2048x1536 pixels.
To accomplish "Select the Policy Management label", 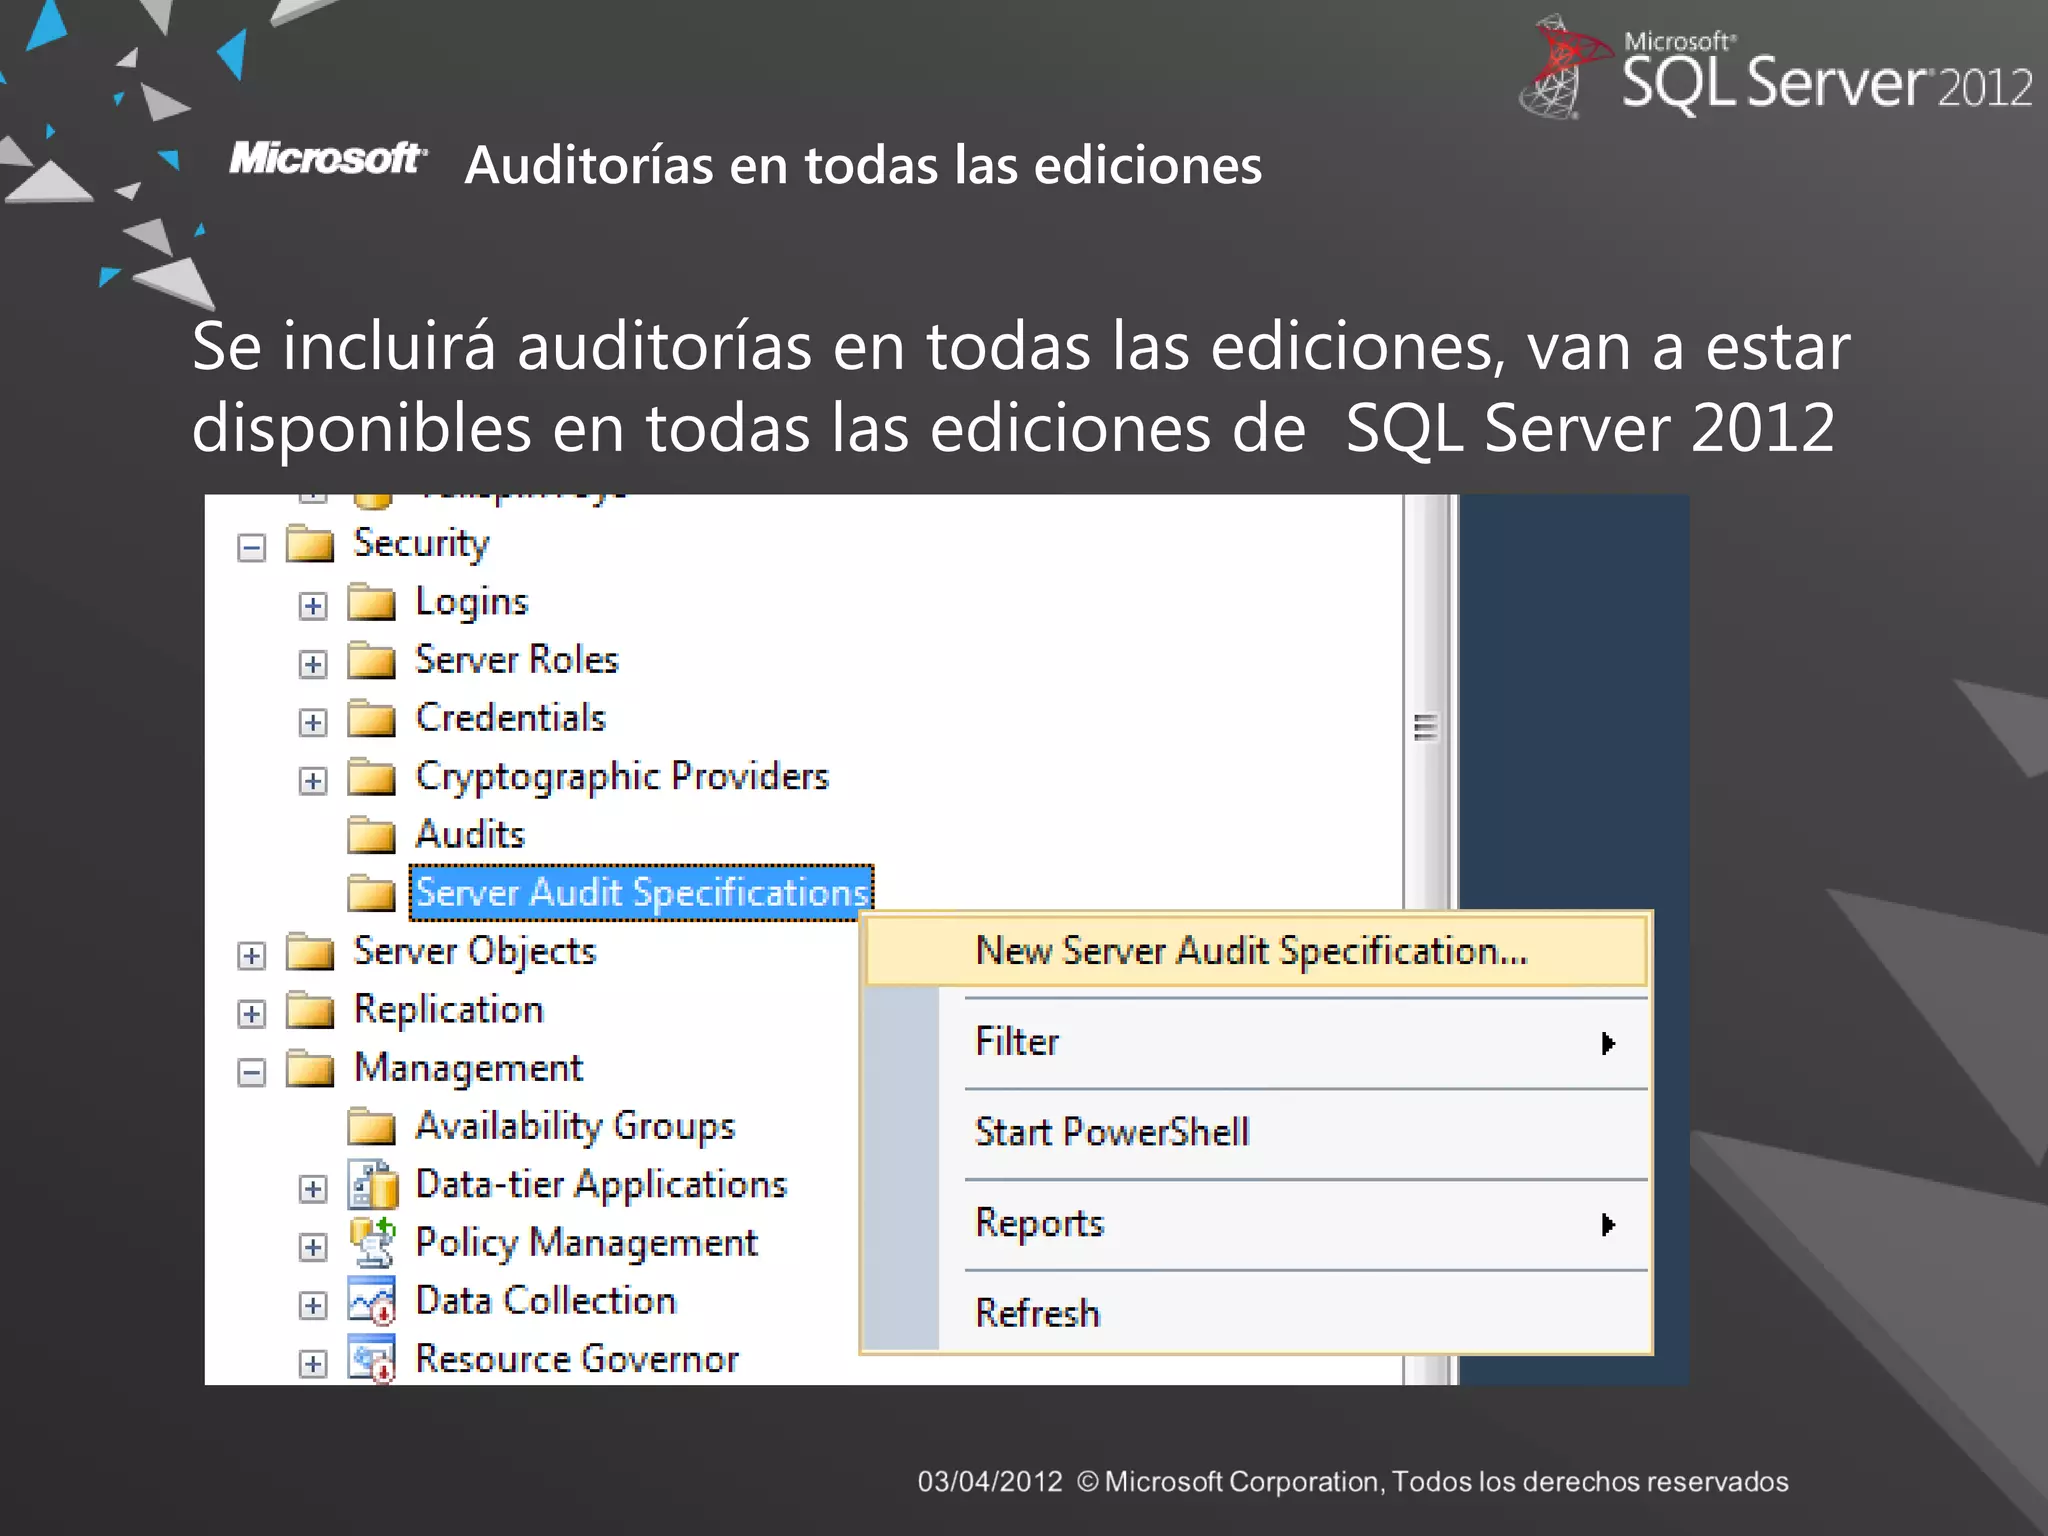I will [x=586, y=1243].
